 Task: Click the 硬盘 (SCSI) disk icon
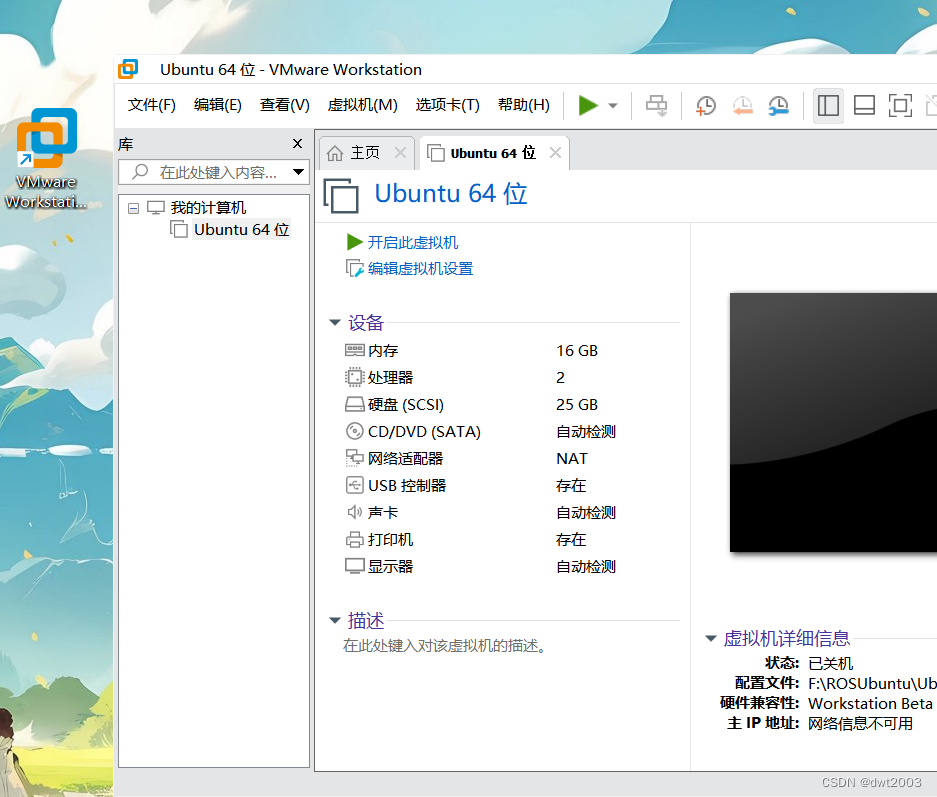click(354, 404)
